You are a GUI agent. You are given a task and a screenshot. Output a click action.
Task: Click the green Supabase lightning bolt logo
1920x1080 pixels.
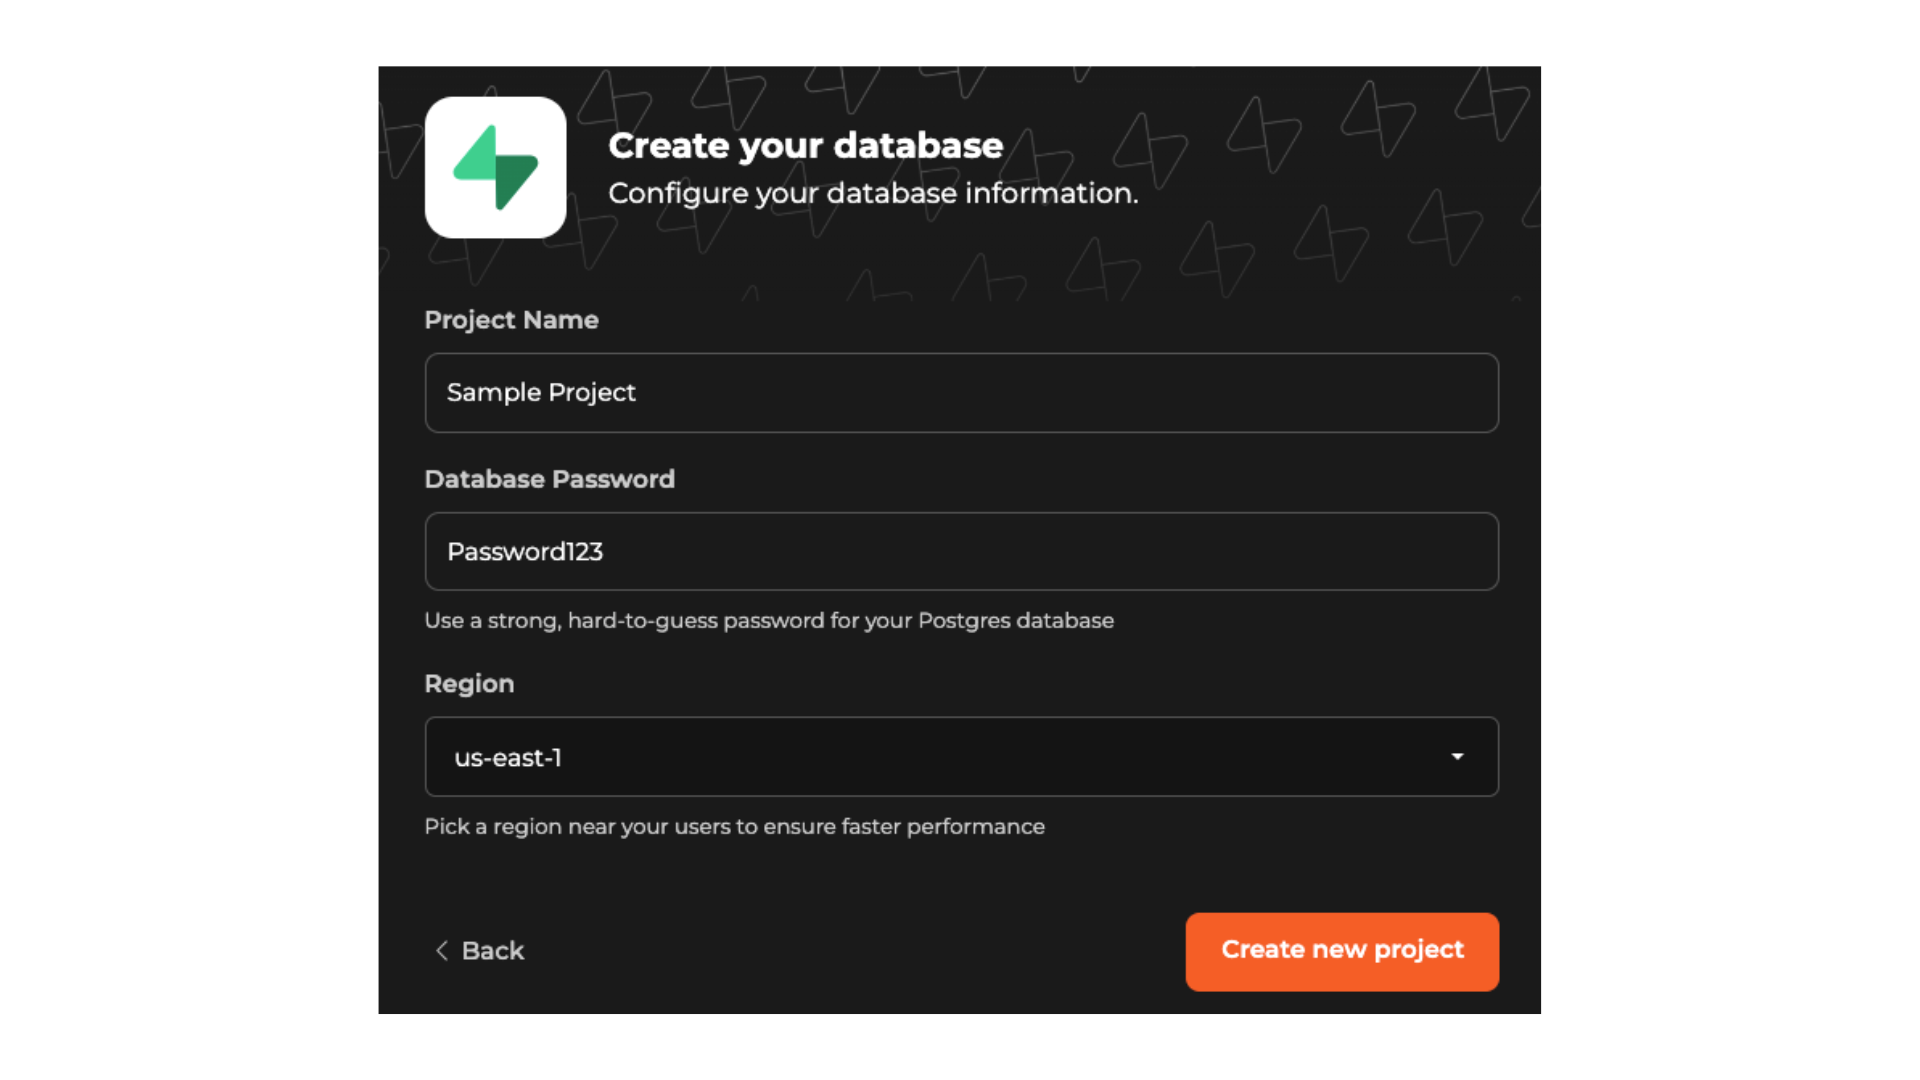click(496, 167)
